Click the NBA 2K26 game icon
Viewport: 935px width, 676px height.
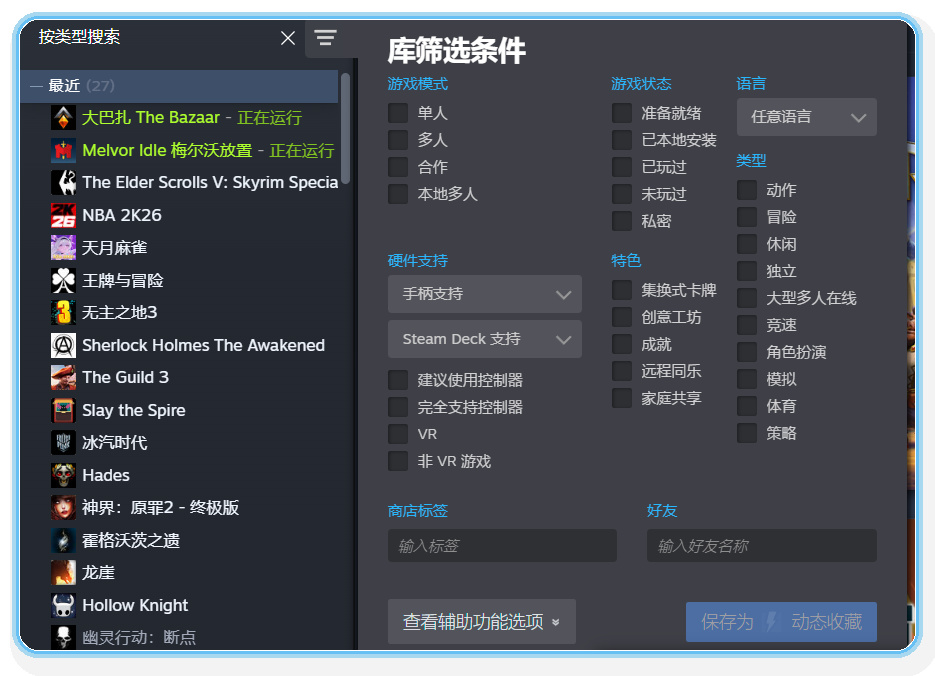tap(63, 215)
